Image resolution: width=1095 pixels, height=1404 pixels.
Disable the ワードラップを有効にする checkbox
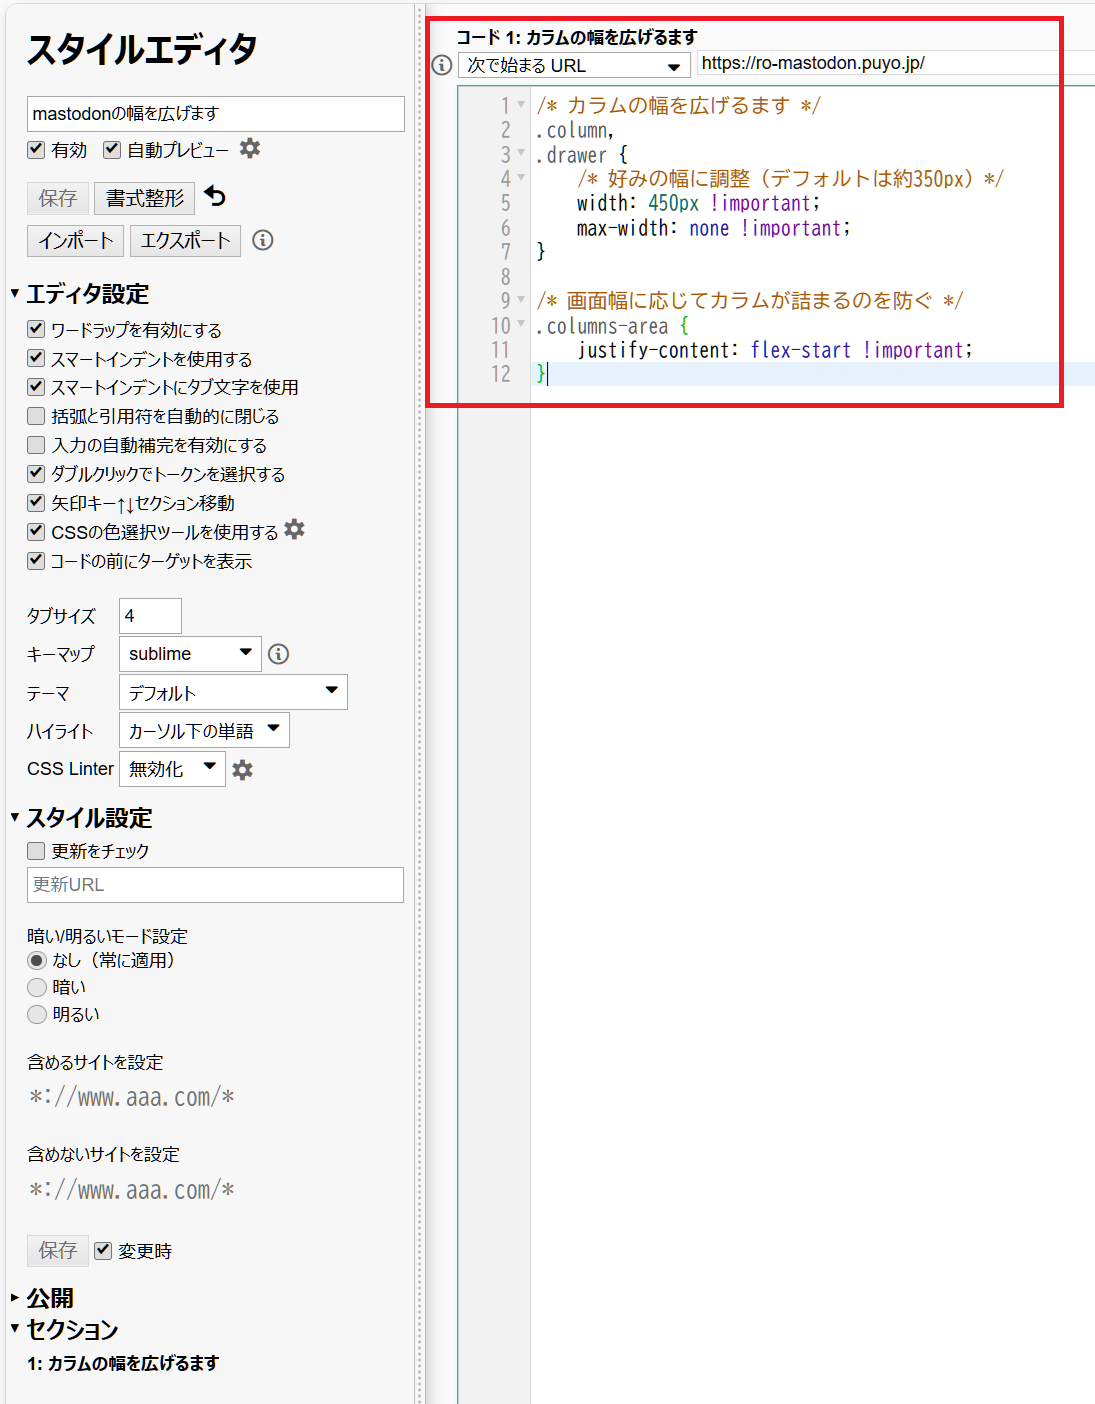(37, 329)
